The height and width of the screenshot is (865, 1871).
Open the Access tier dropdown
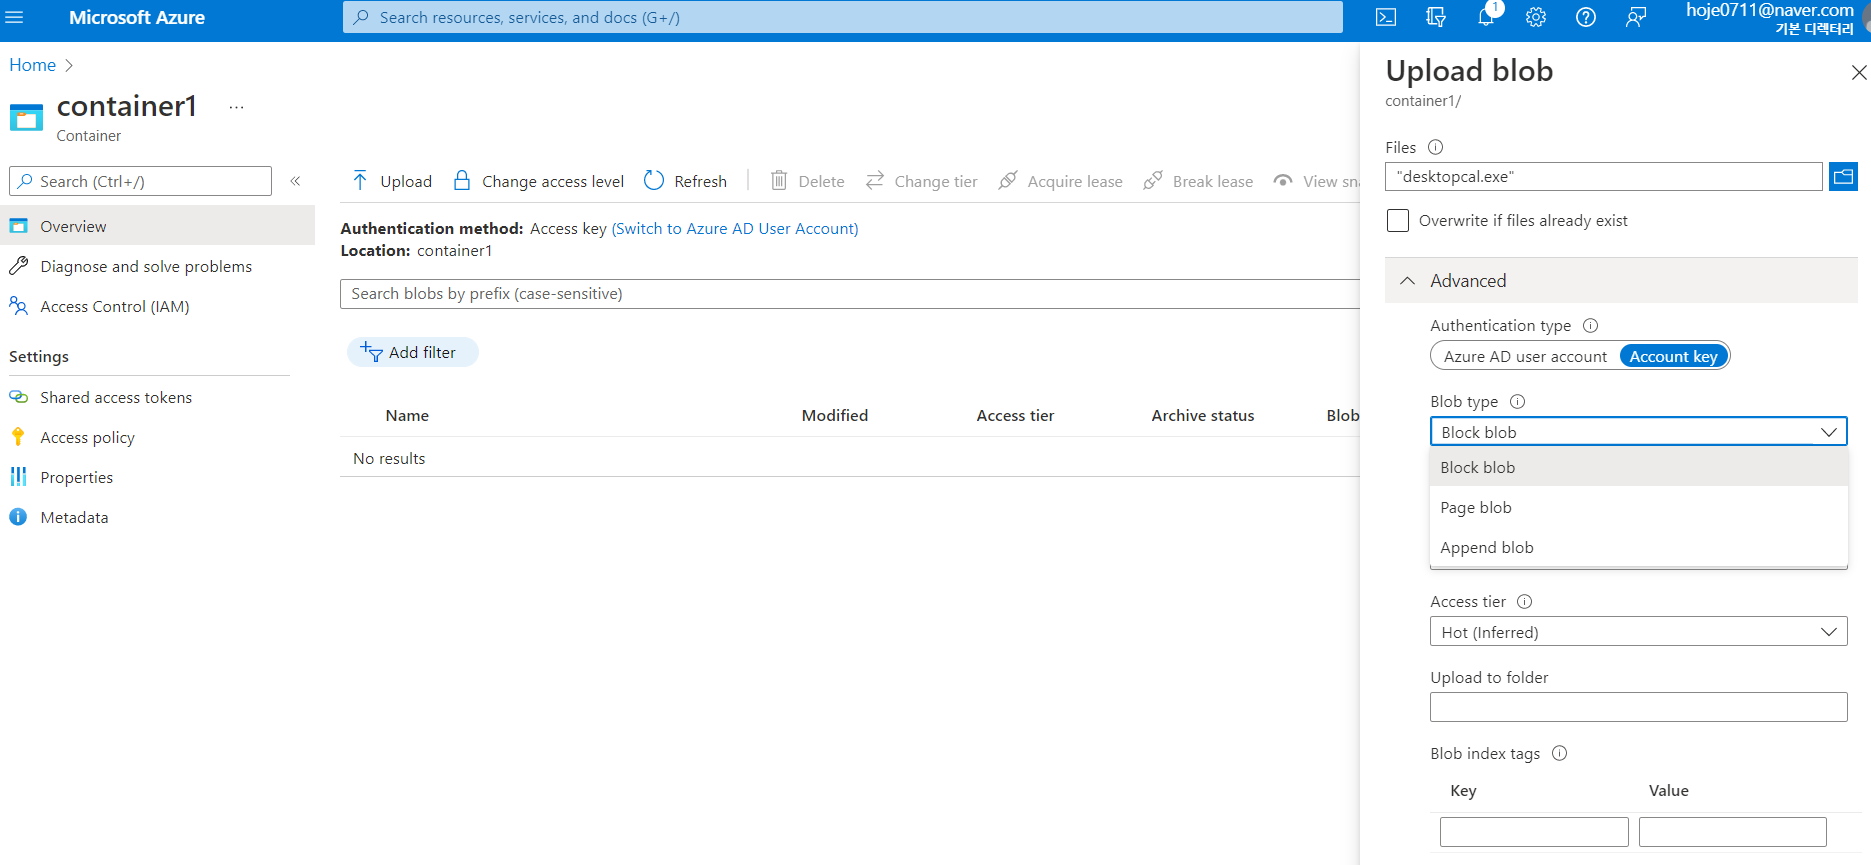[1639, 632]
